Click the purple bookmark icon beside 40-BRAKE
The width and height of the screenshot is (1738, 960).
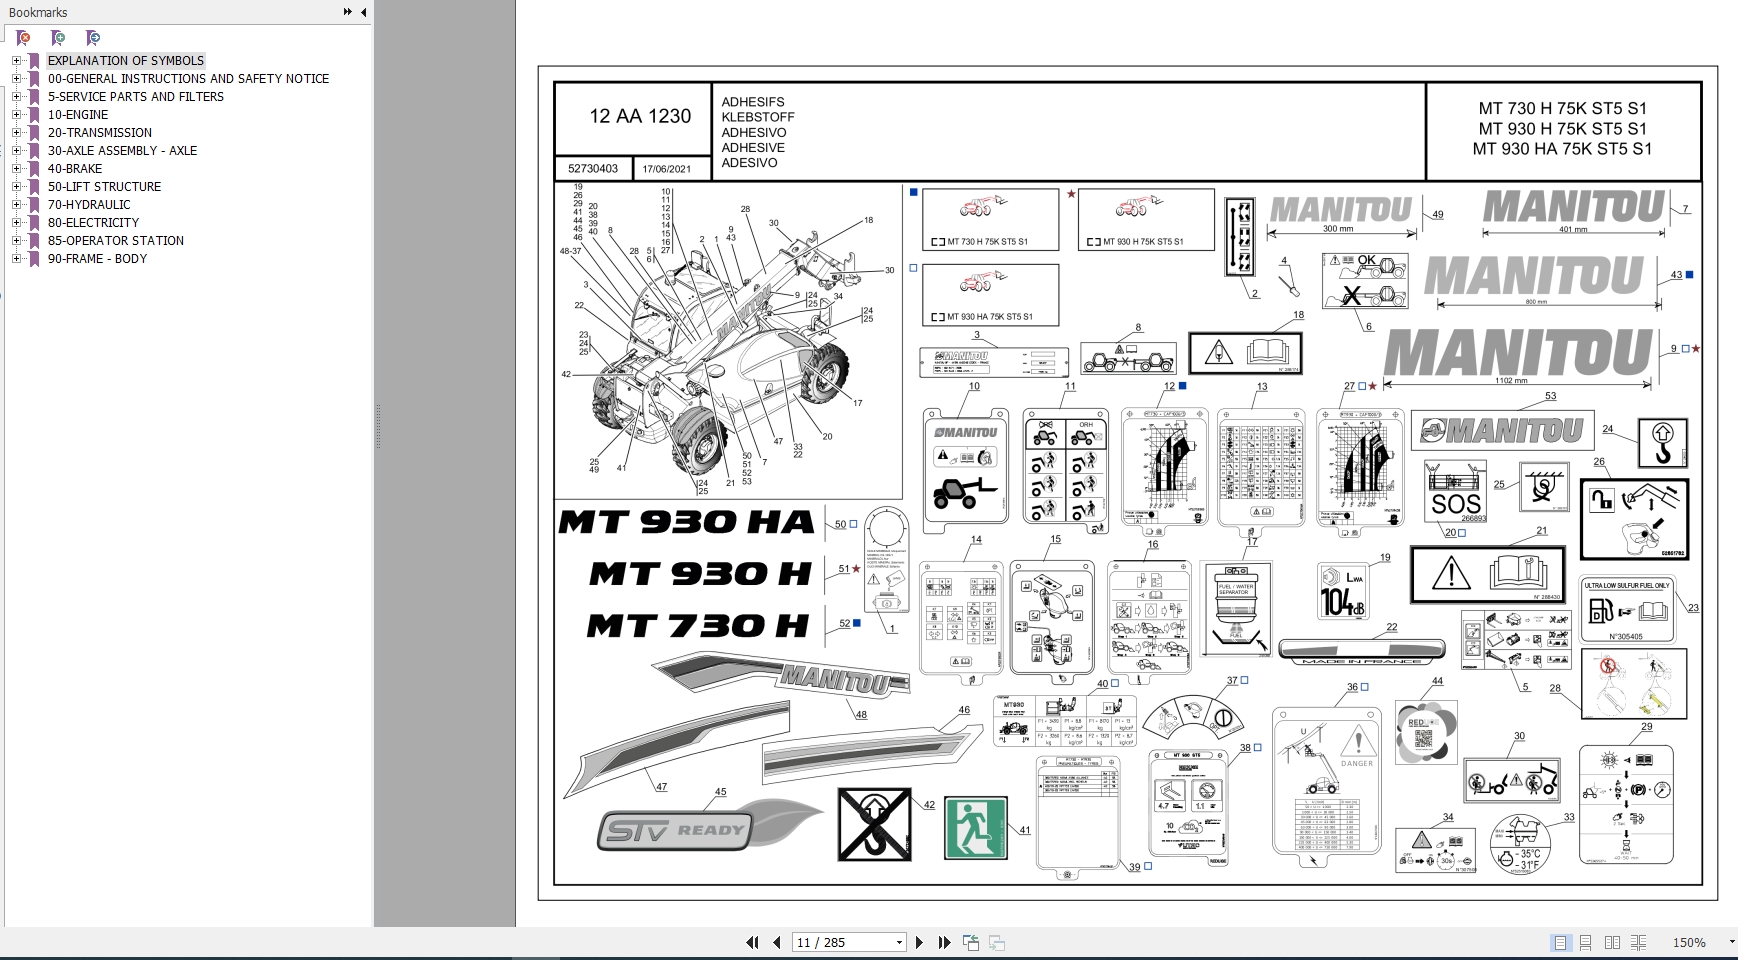tap(34, 168)
